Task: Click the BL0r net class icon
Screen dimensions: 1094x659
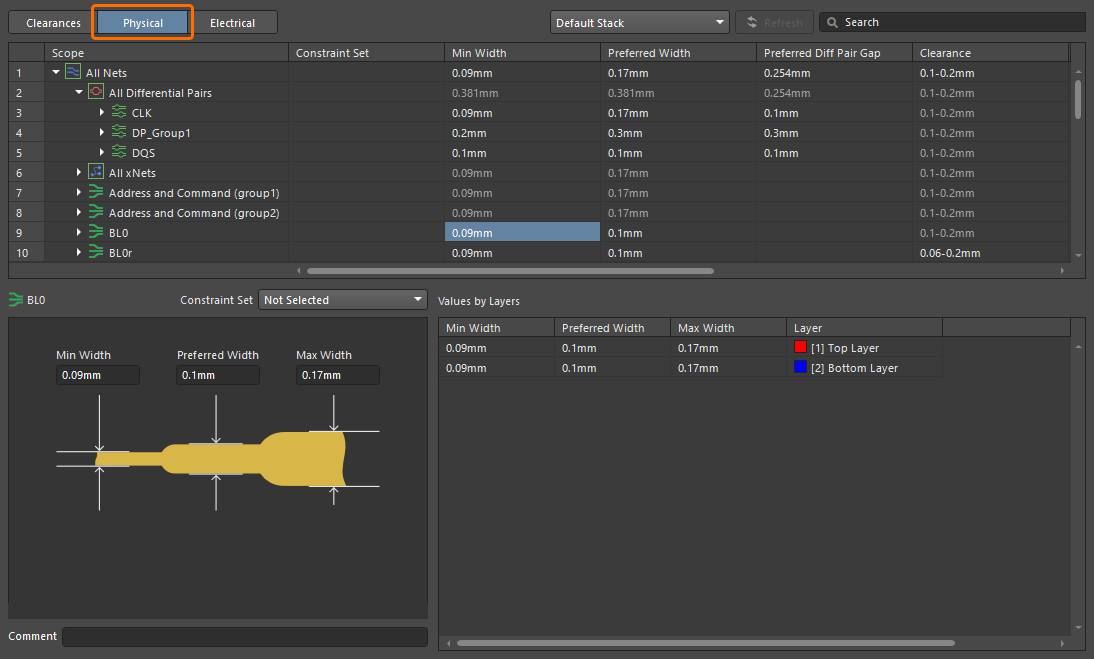Action: (x=96, y=253)
